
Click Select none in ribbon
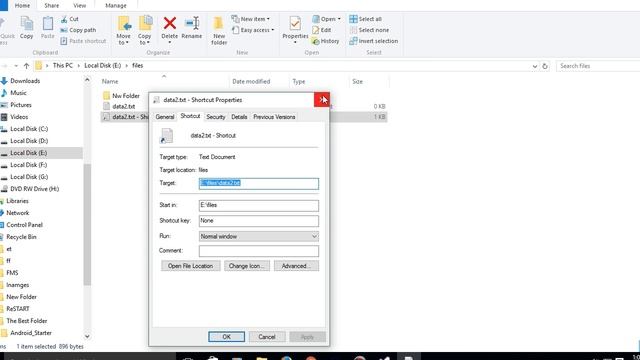(x=369, y=30)
